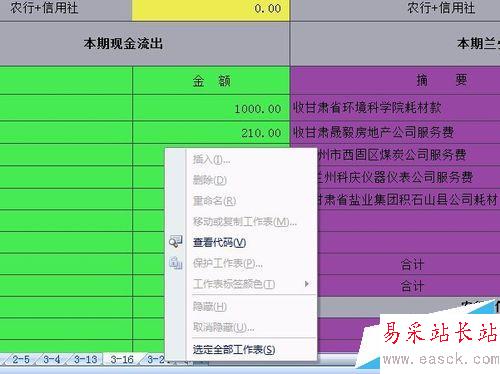Switch to sheet tab 2-5
This screenshot has width=500, height=374.
(21, 360)
